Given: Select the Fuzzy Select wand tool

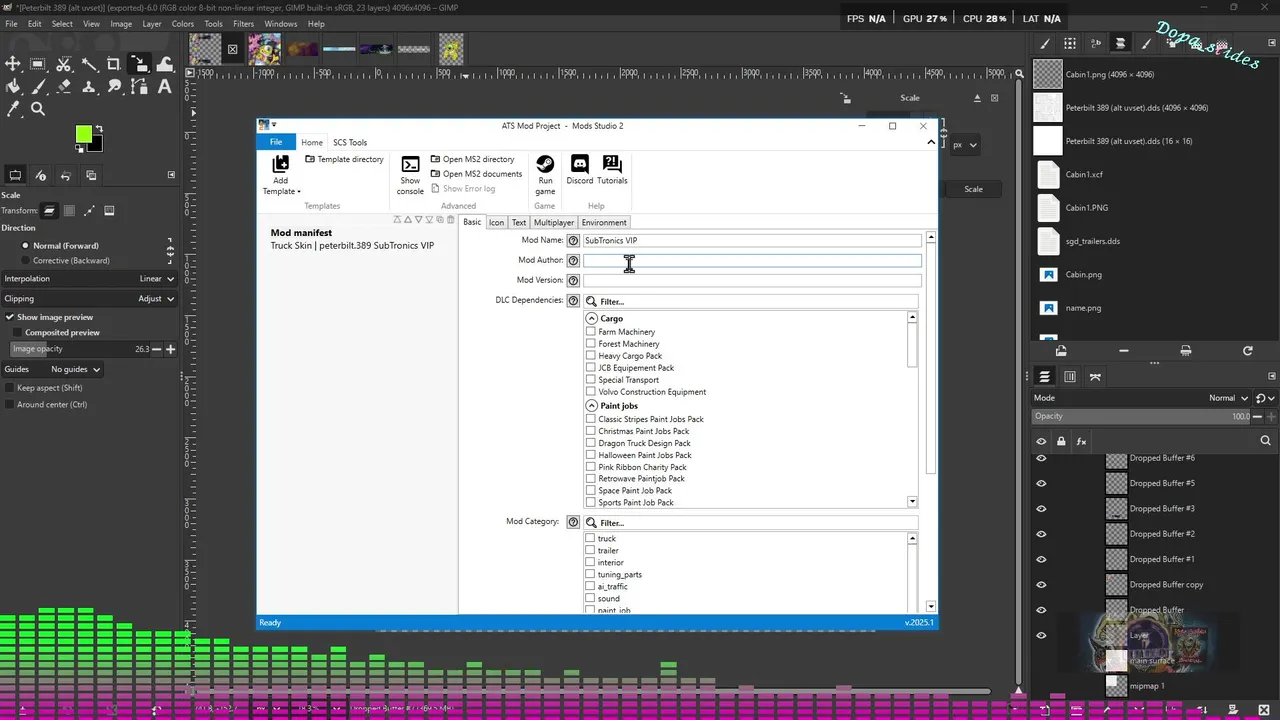Looking at the screenshot, I should pos(89,64).
